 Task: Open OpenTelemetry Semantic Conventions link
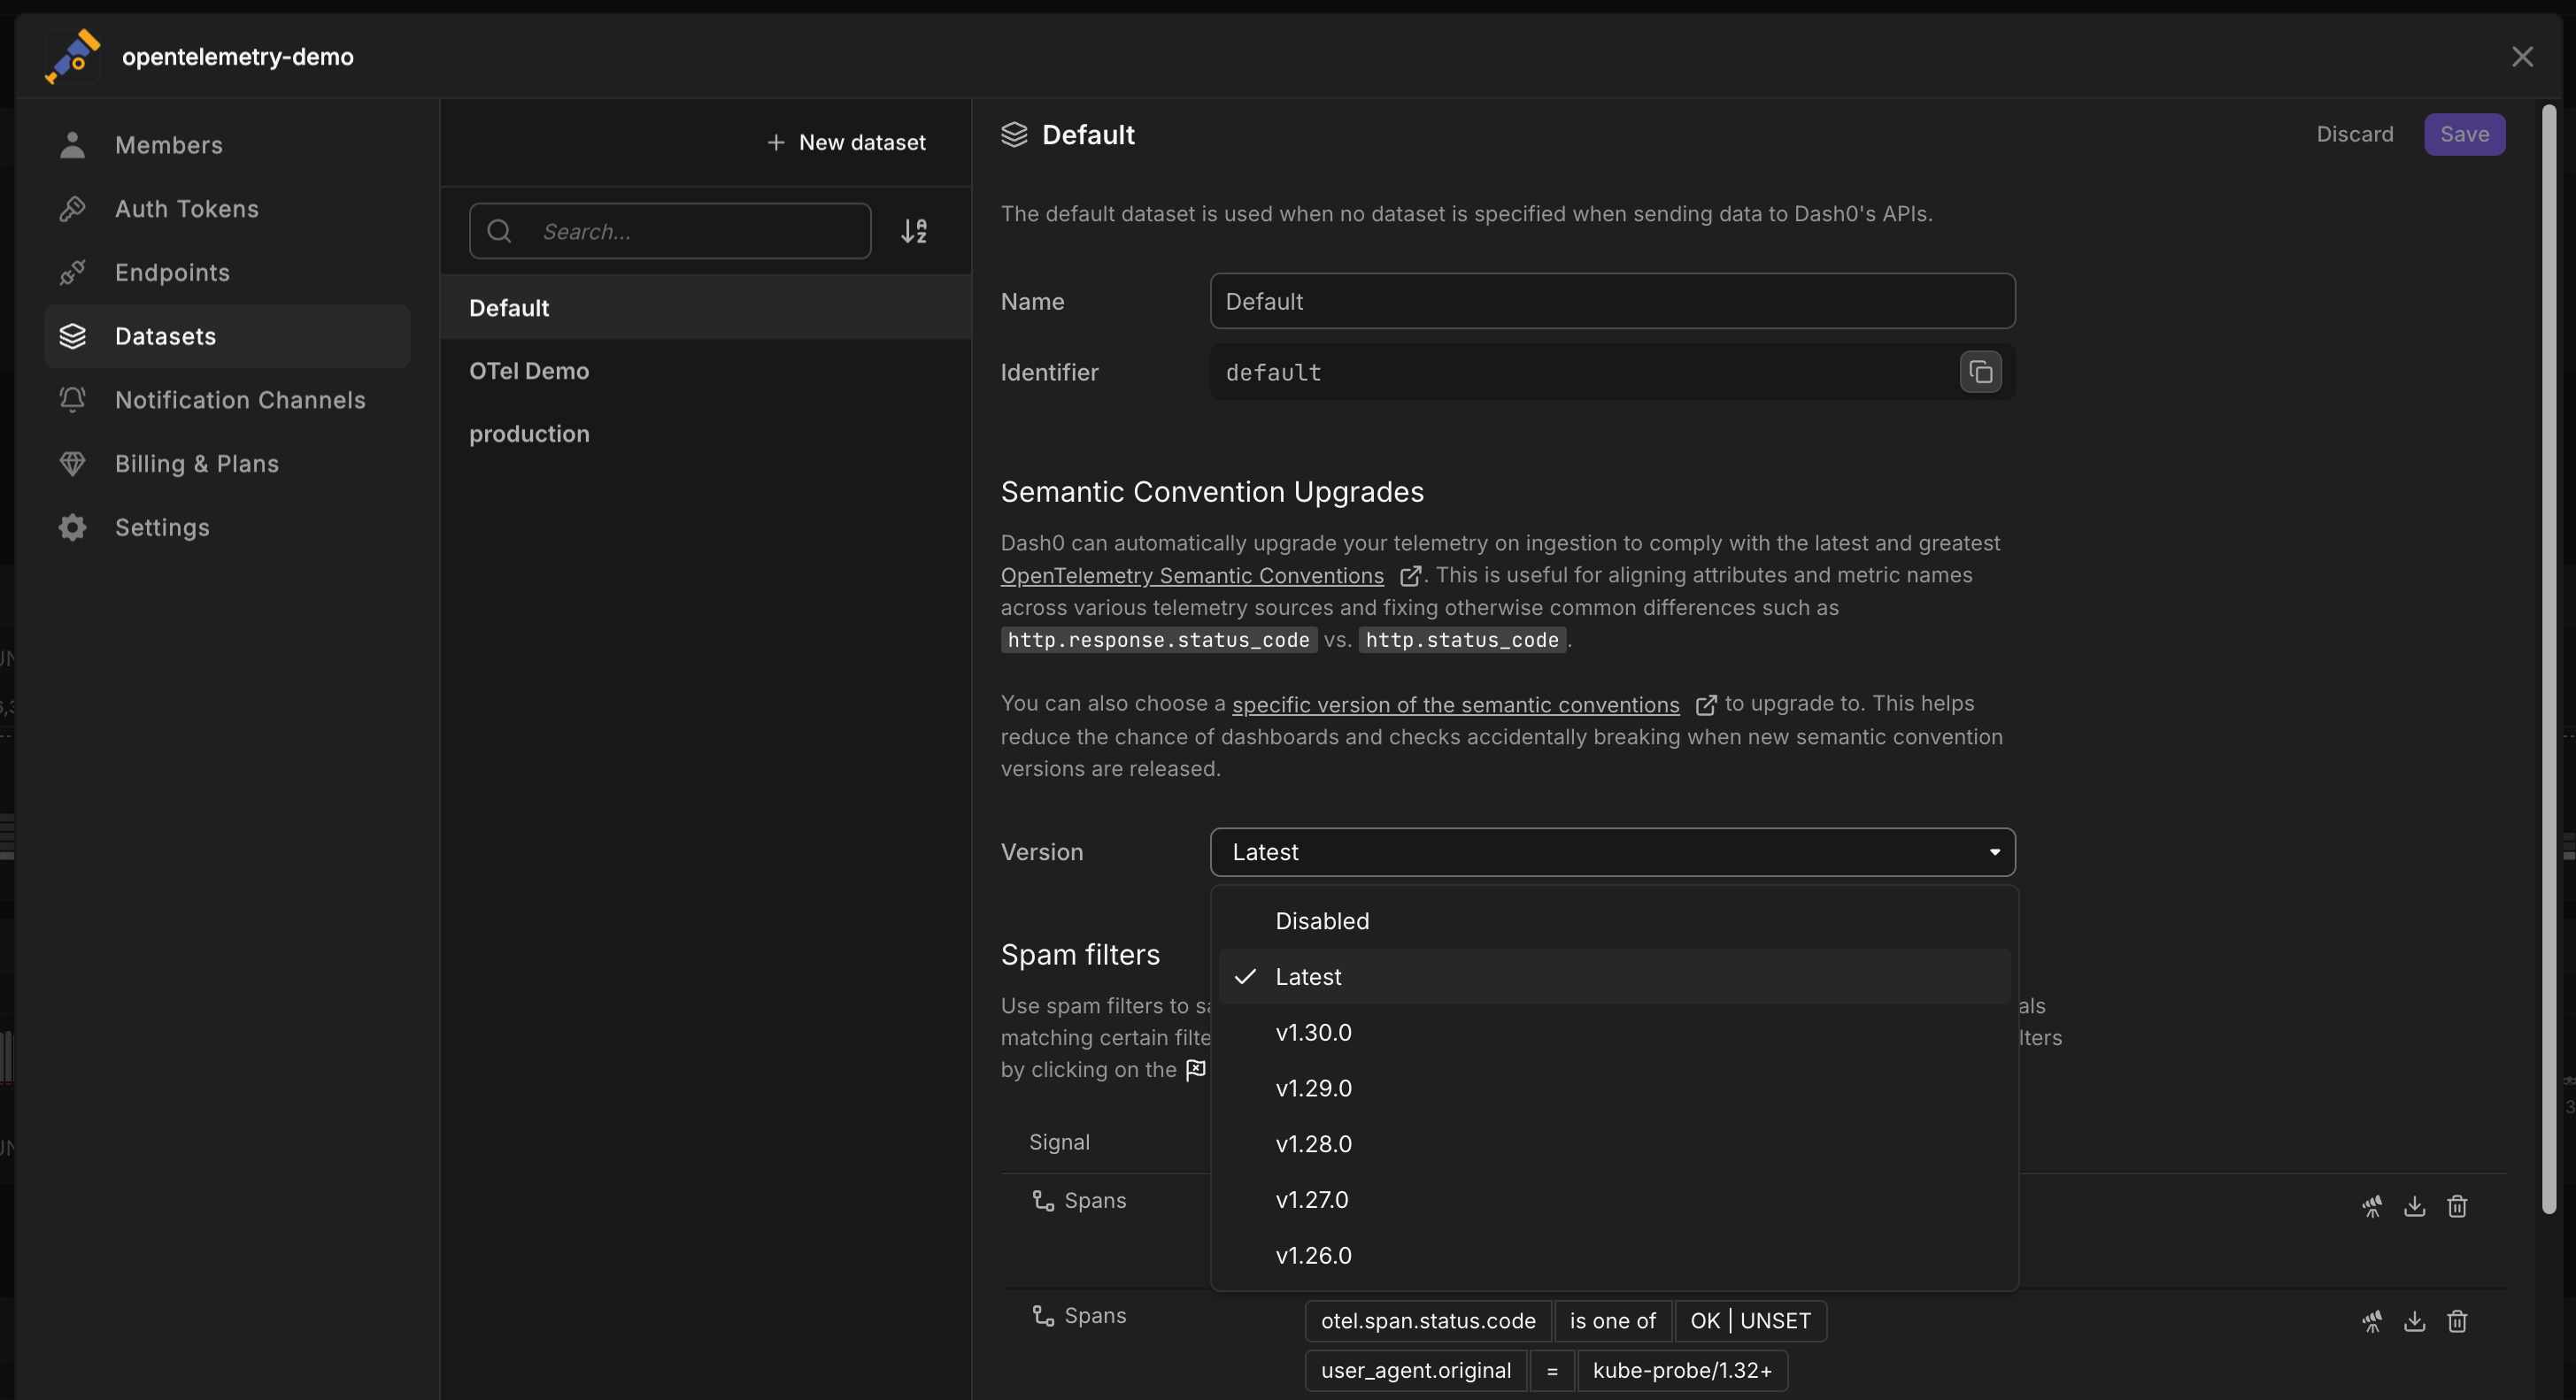[x=1192, y=576]
